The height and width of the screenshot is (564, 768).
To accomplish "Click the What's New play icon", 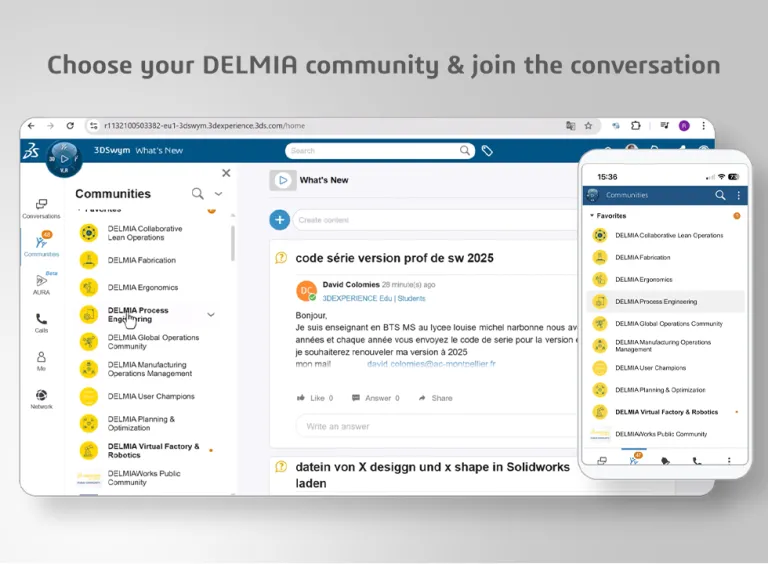I will pyautogui.click(x=283, y=180).
